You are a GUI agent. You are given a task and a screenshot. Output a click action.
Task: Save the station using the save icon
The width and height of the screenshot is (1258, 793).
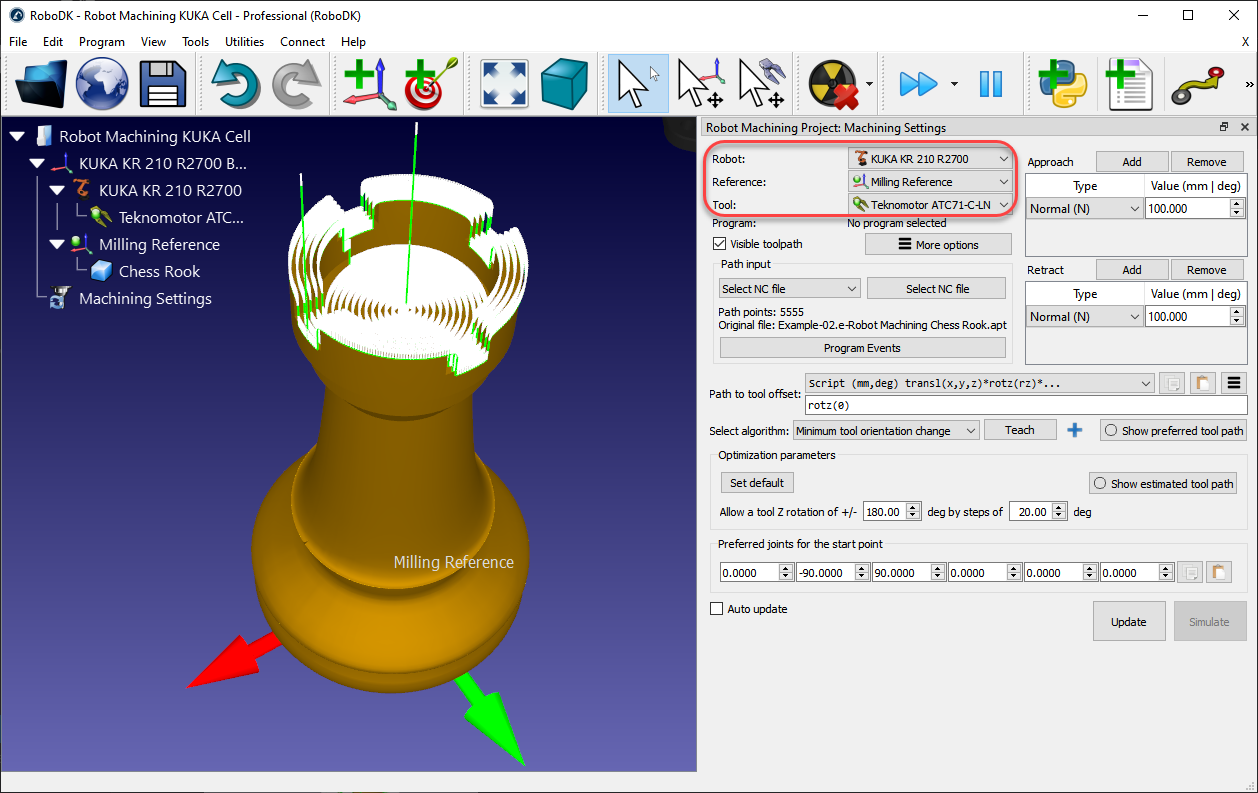[x=162, y=84]
